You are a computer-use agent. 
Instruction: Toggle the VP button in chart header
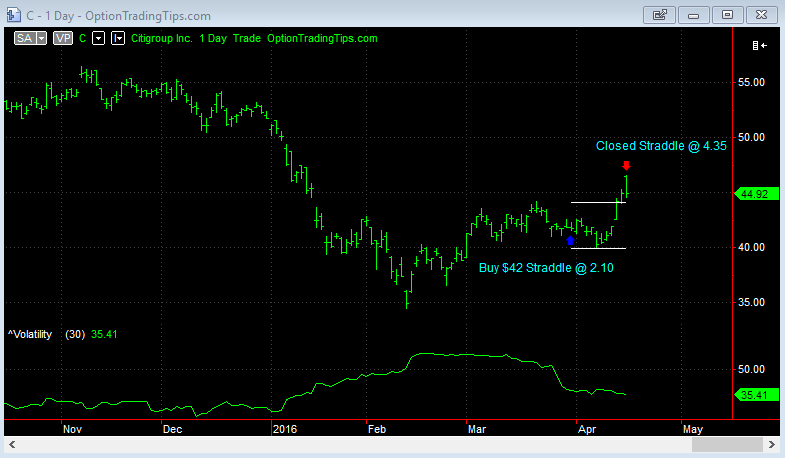(x=63, y=38)
